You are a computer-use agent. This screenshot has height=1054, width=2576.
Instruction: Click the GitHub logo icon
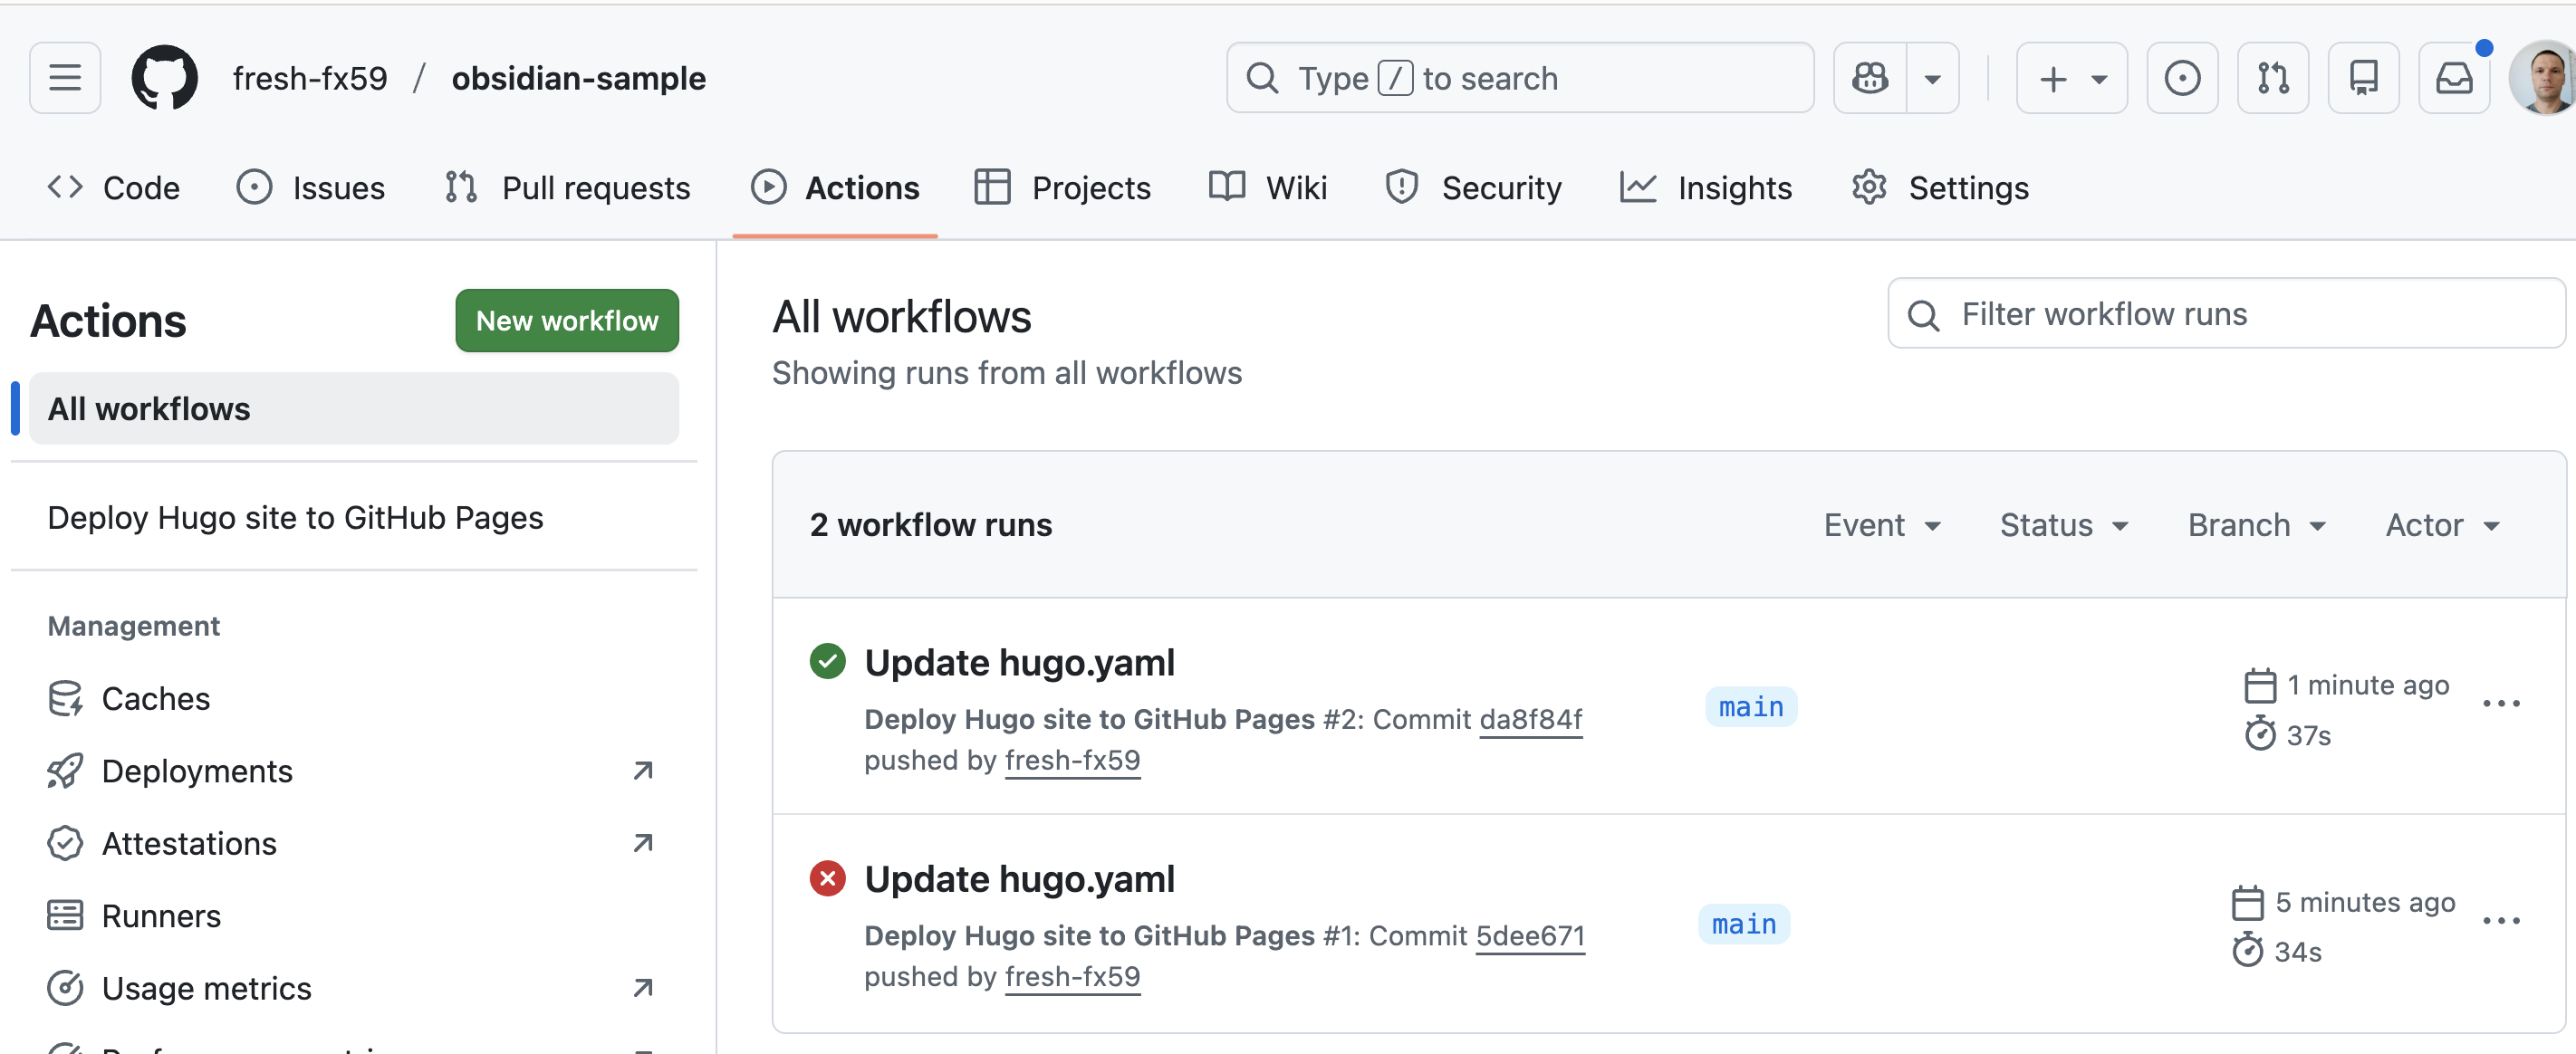(x=165, y=78)
